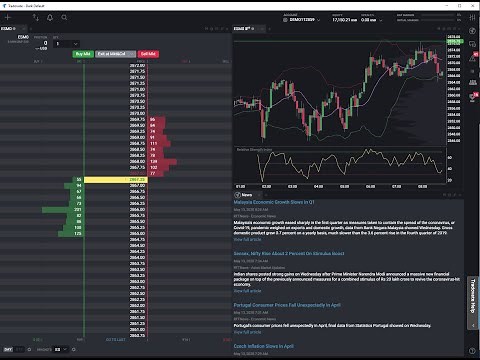480x360 pixels.
Task: Add a new tab next to ESM0 chart tab
Action: click(x=269, y=29)
